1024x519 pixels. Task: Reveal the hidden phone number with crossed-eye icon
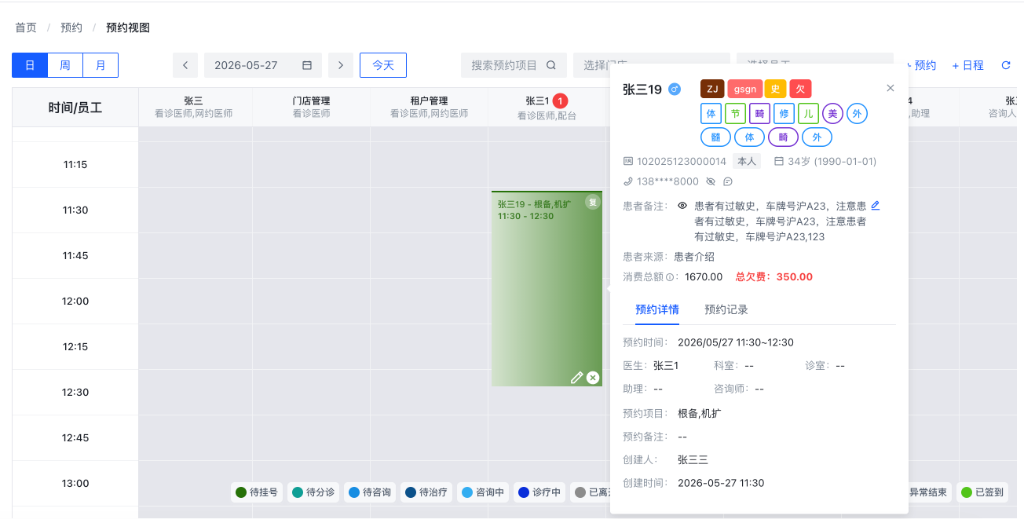[711, 181]
